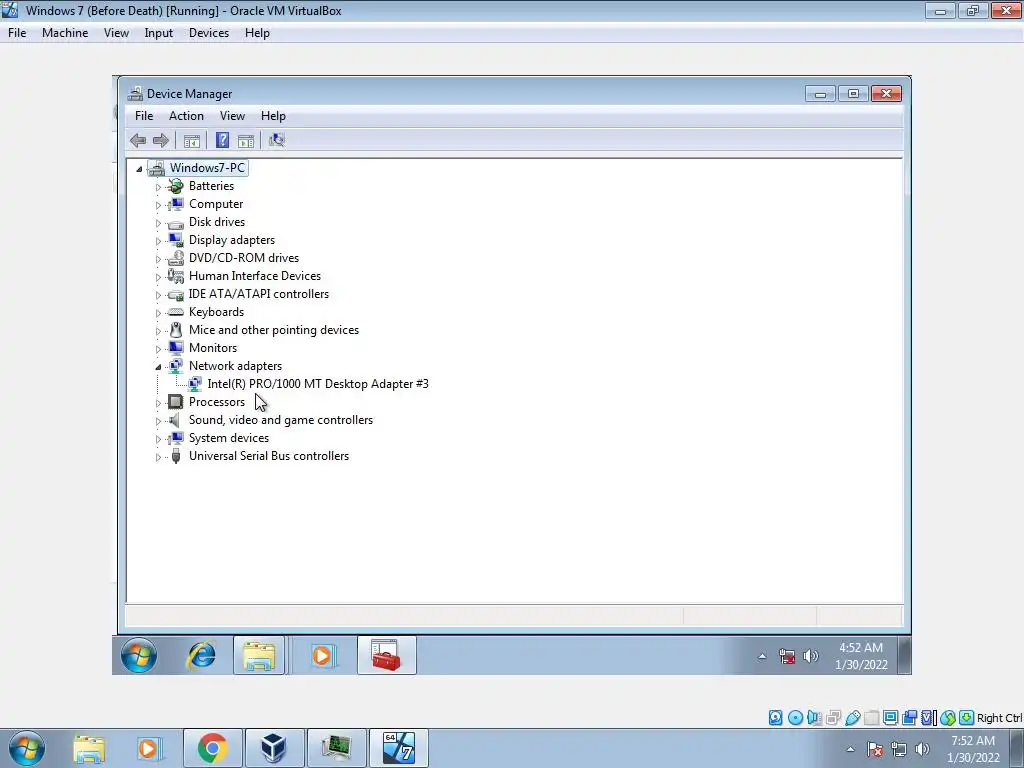1024x768 pixels.
Task: Select Human Interface Devices entry
Action: (255, 276)
